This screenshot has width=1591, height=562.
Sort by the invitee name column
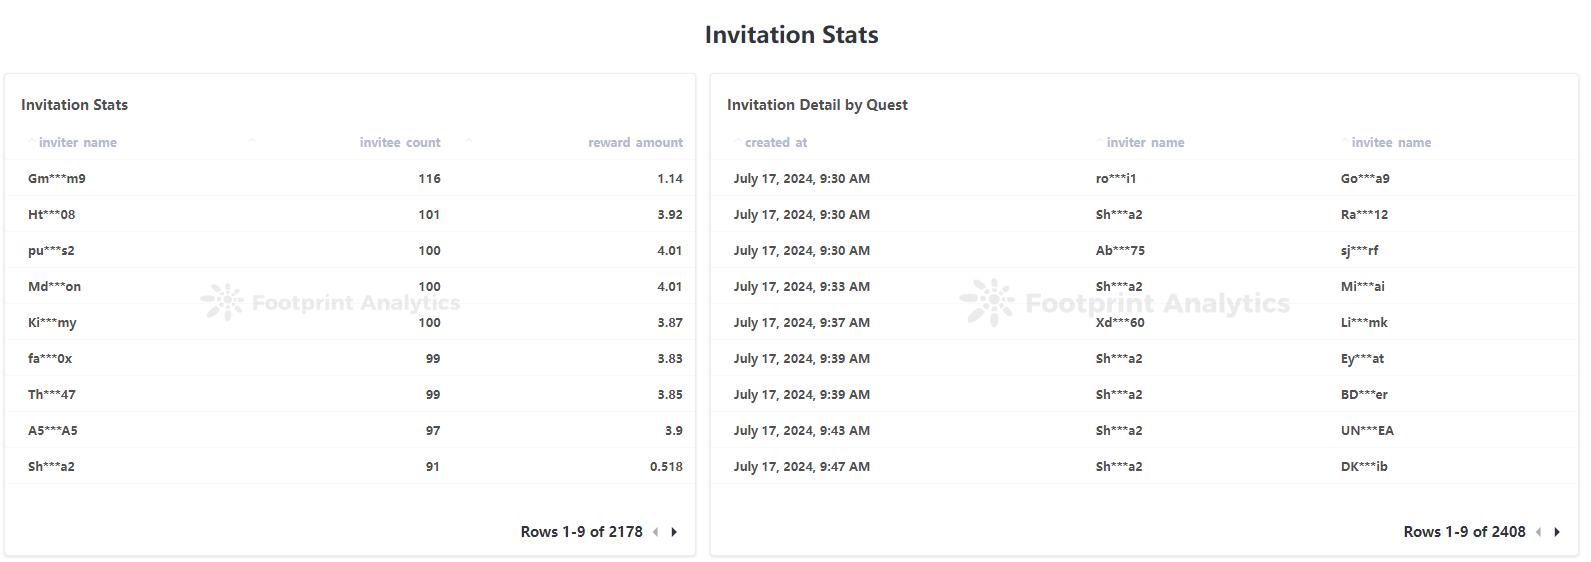click(x=1390, y=143)
